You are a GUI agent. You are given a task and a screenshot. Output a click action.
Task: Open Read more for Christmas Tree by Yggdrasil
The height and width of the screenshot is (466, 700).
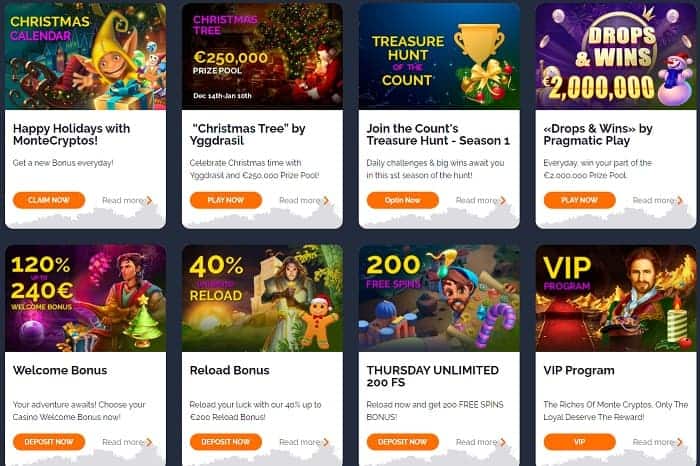304,200
